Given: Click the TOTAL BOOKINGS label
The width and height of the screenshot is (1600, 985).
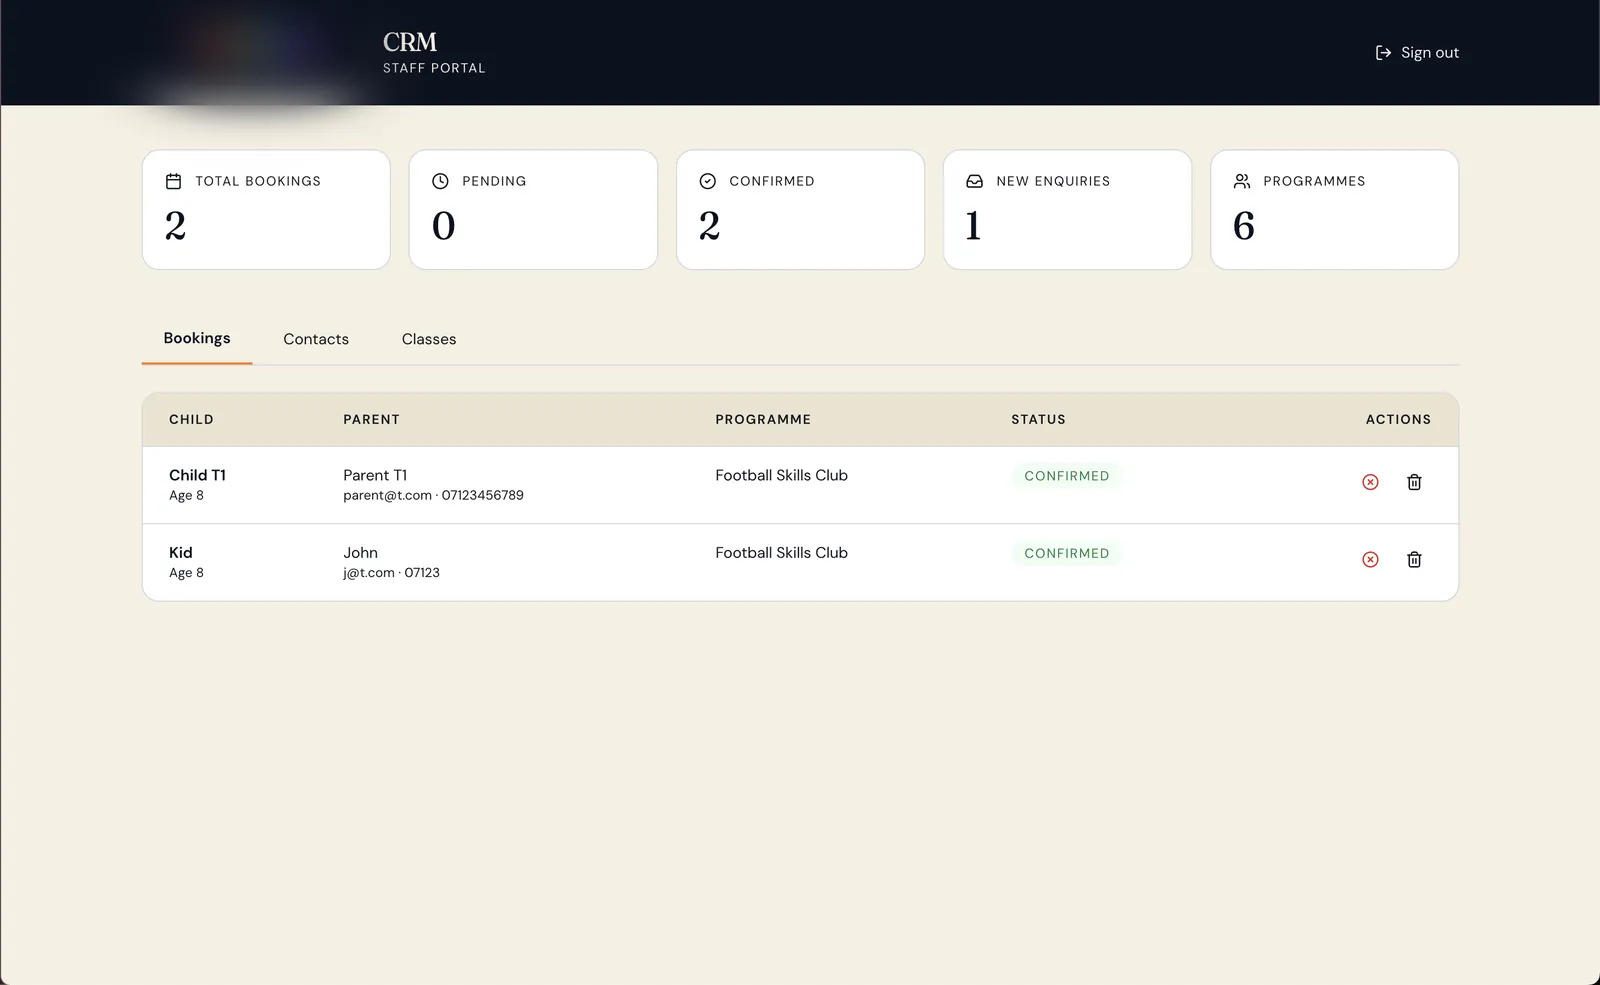Looking at the screenshot, I should click(x=258, y=181).
